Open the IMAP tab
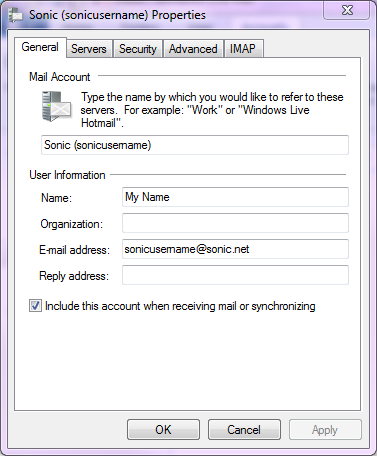The width and height of the screenshot is (377, 456). 243,49
